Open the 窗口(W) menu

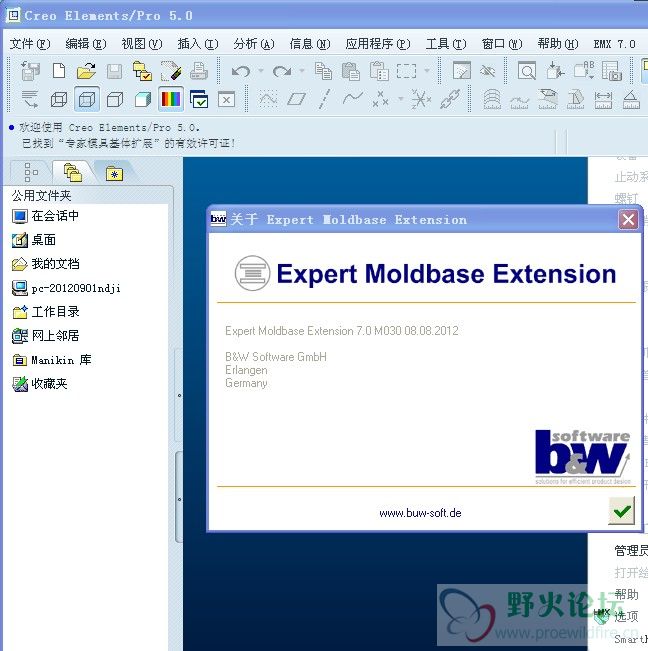(x=502, y=44)
